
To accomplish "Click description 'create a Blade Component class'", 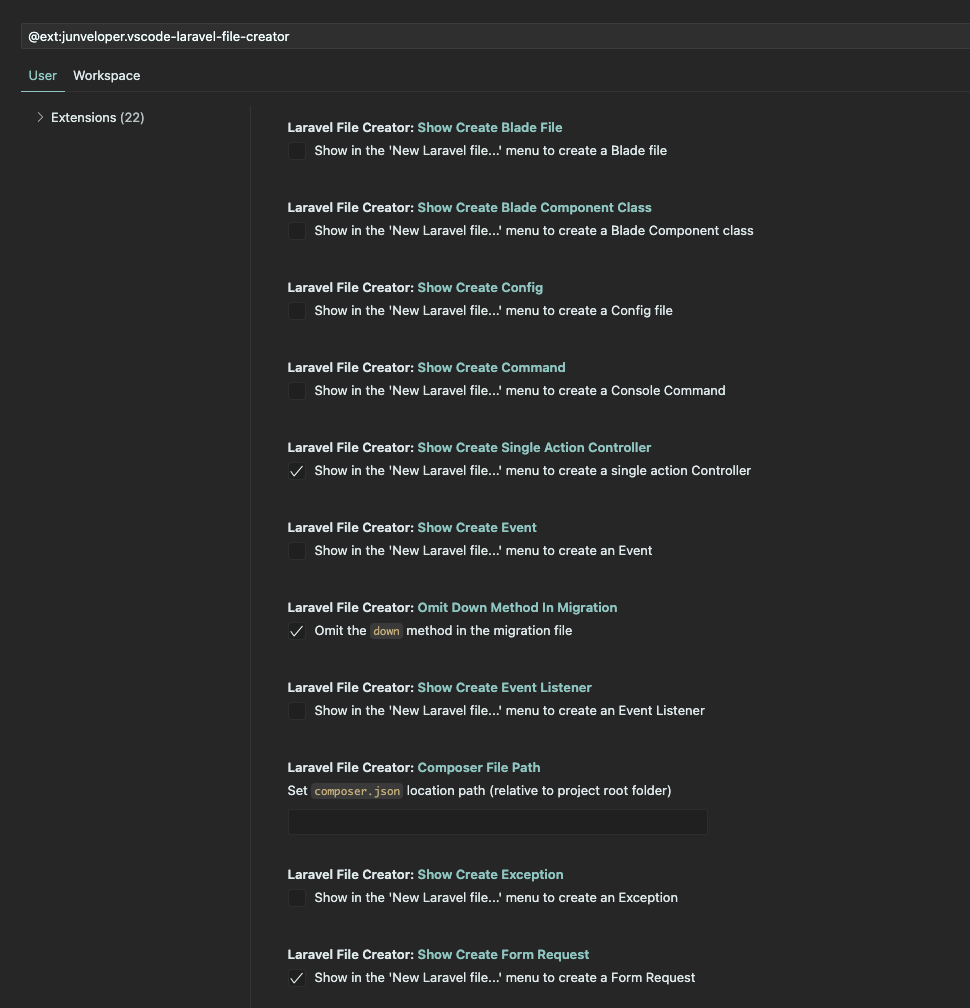I will [656, 231].
